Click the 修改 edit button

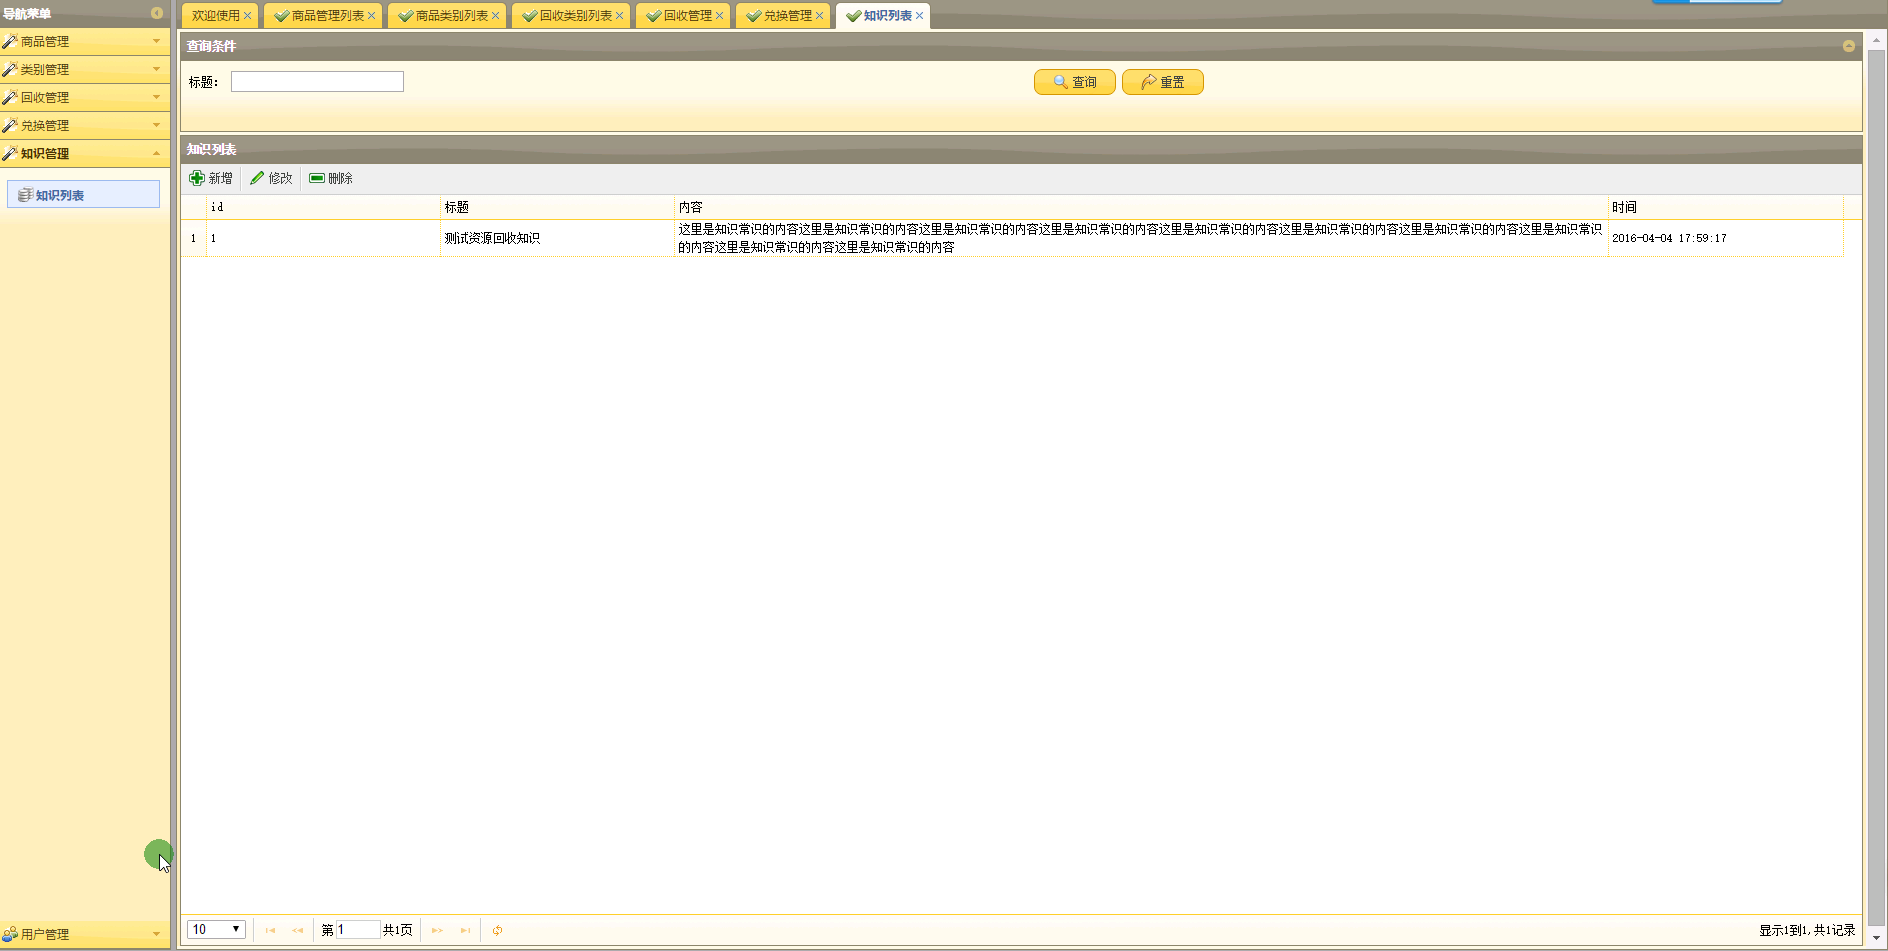[x=271, y=178]
